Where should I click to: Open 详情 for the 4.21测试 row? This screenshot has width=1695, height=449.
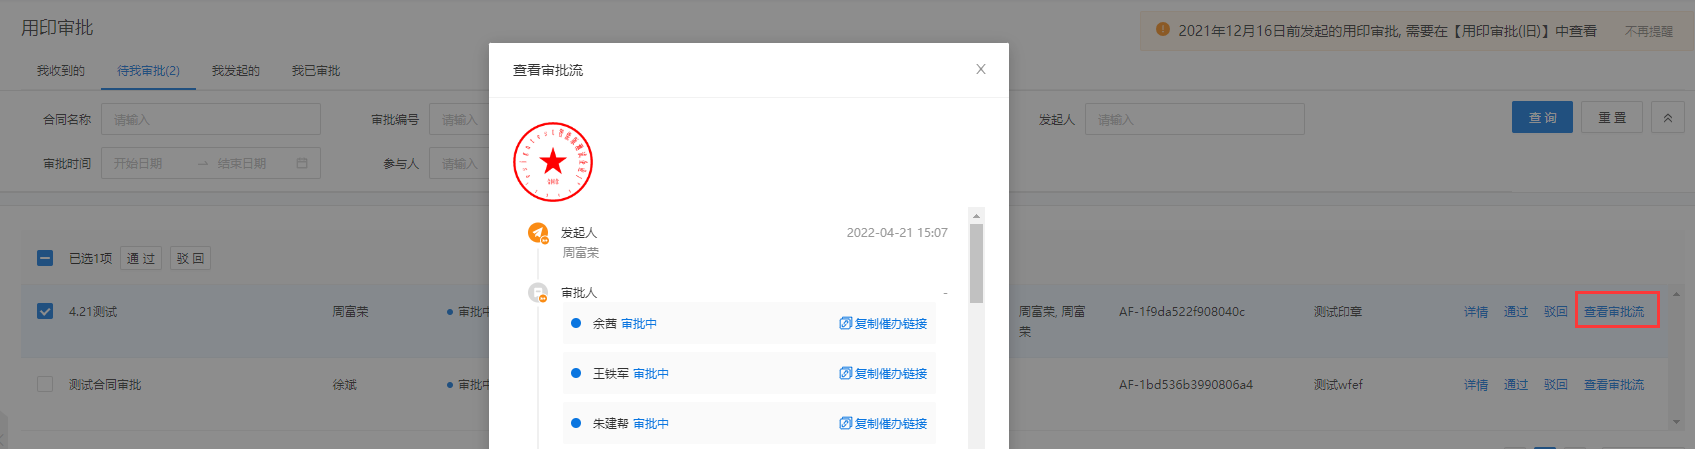(x=1476, y=312)
